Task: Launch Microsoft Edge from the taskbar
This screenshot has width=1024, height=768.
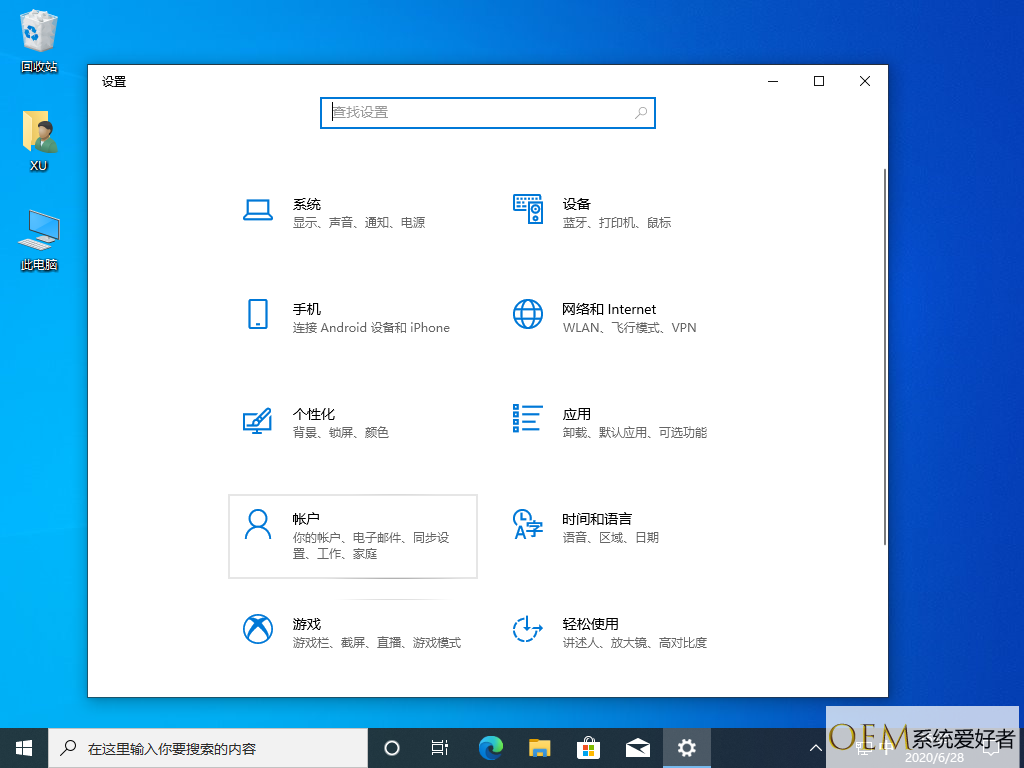Action: (x=490, y=748)
